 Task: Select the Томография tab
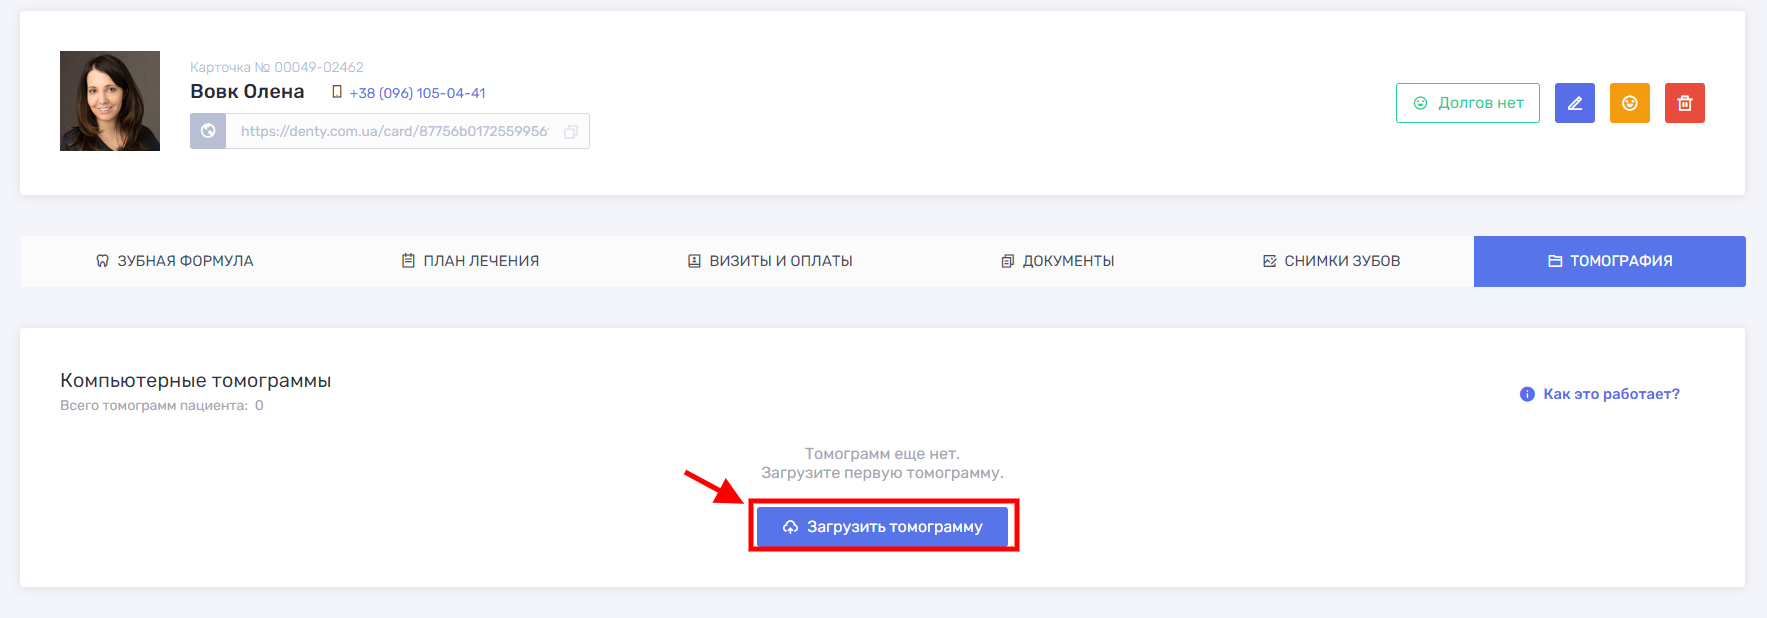click(1610, 261)
